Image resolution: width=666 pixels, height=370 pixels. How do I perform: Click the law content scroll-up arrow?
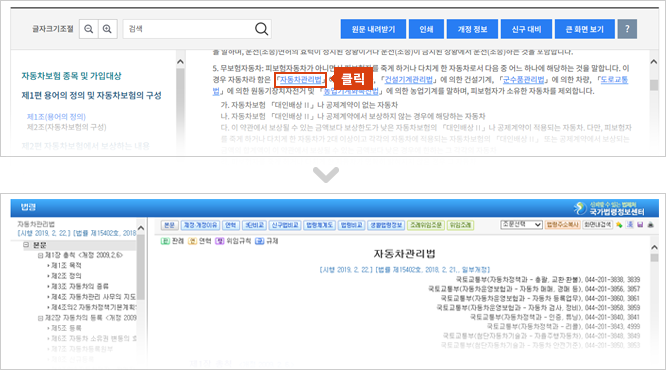[655, 247]
